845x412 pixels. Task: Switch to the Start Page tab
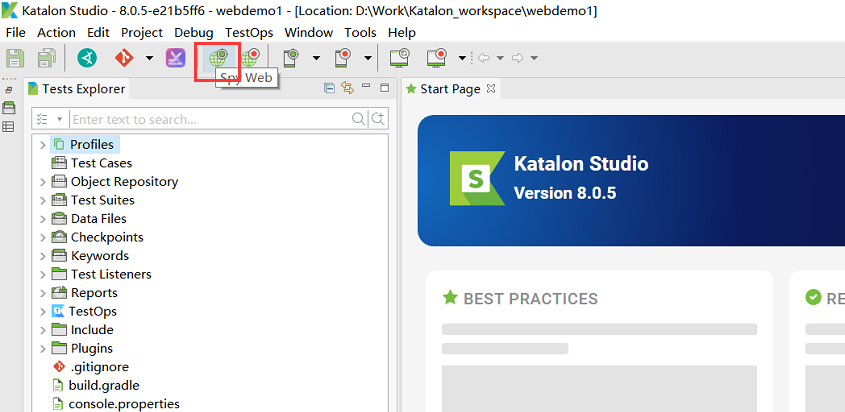[449, 89]
